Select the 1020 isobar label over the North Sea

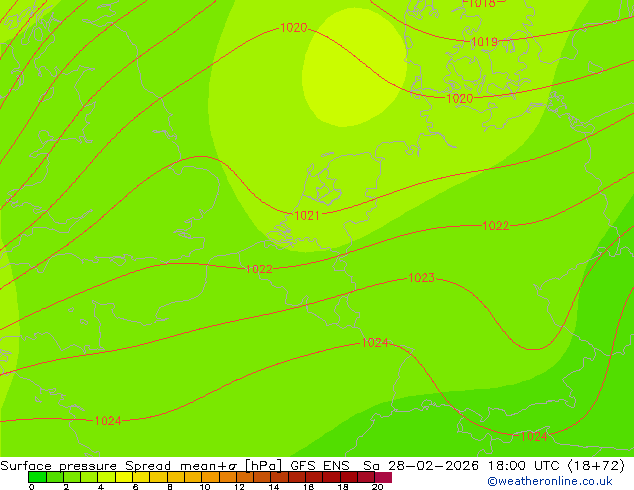(x=294, y=27)
